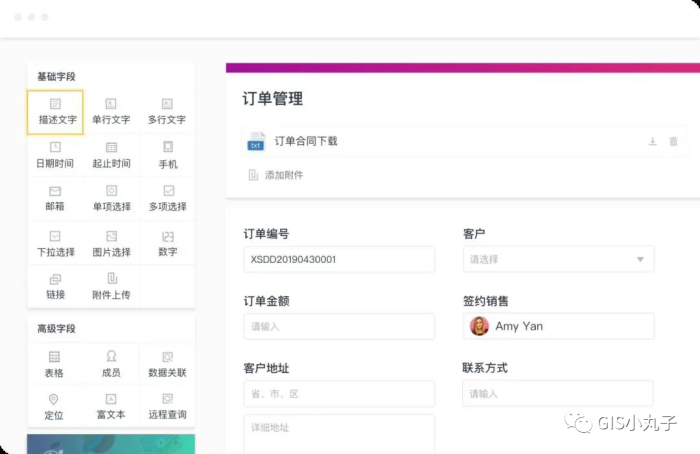
Task: Select the 描述文字 field type
Action: pos(55,111)
